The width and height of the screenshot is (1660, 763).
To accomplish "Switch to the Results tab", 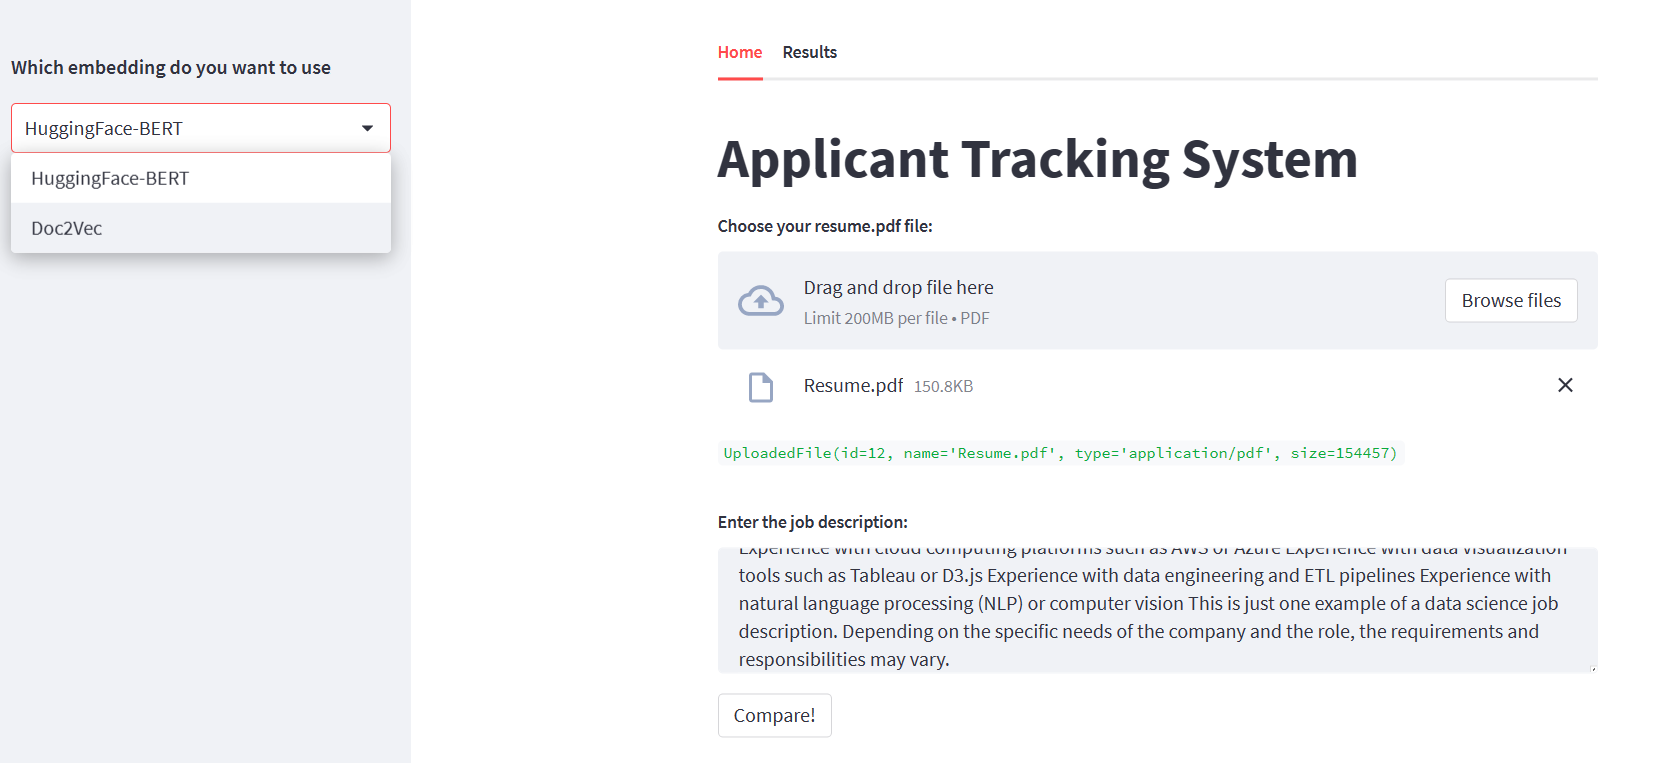I will [x=809, y=52].
